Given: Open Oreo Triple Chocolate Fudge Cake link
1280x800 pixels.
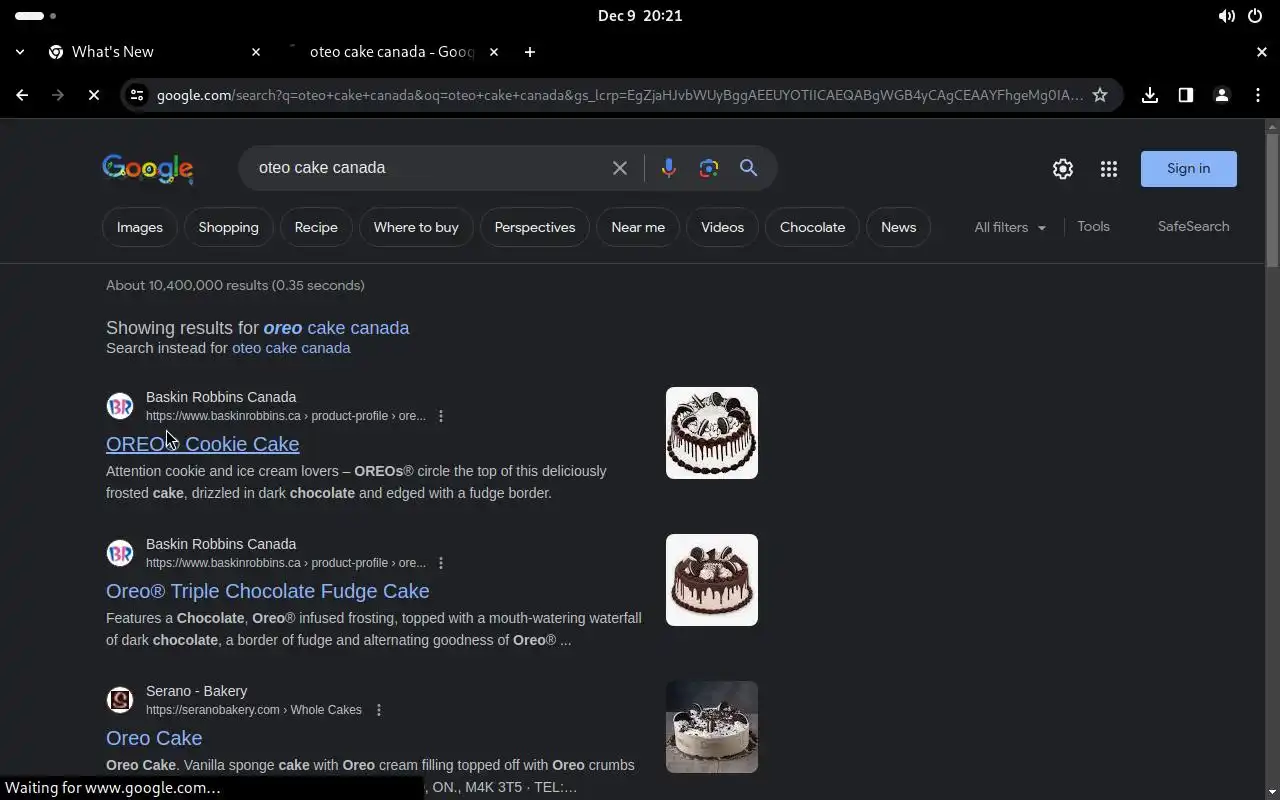Looking at the screenshot, I should tap(268, 591).
